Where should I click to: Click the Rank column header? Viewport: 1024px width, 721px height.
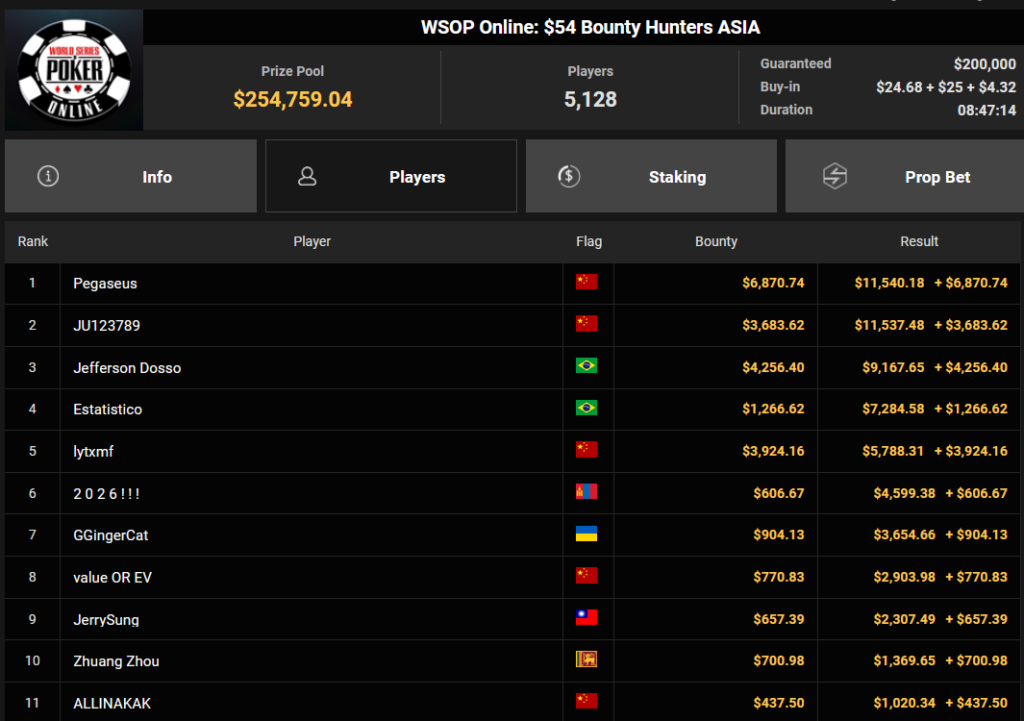[x=33, y=242]
